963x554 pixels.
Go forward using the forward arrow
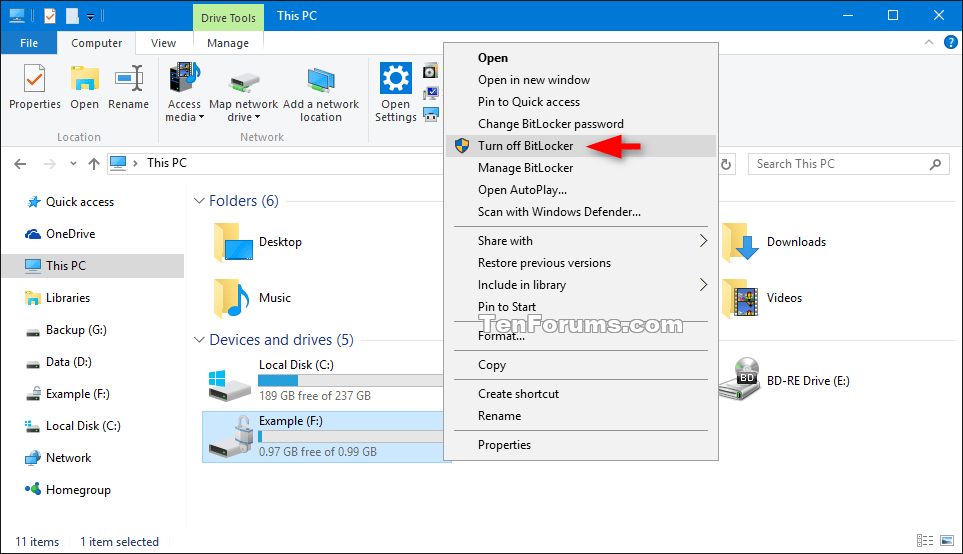coord(50,164)
